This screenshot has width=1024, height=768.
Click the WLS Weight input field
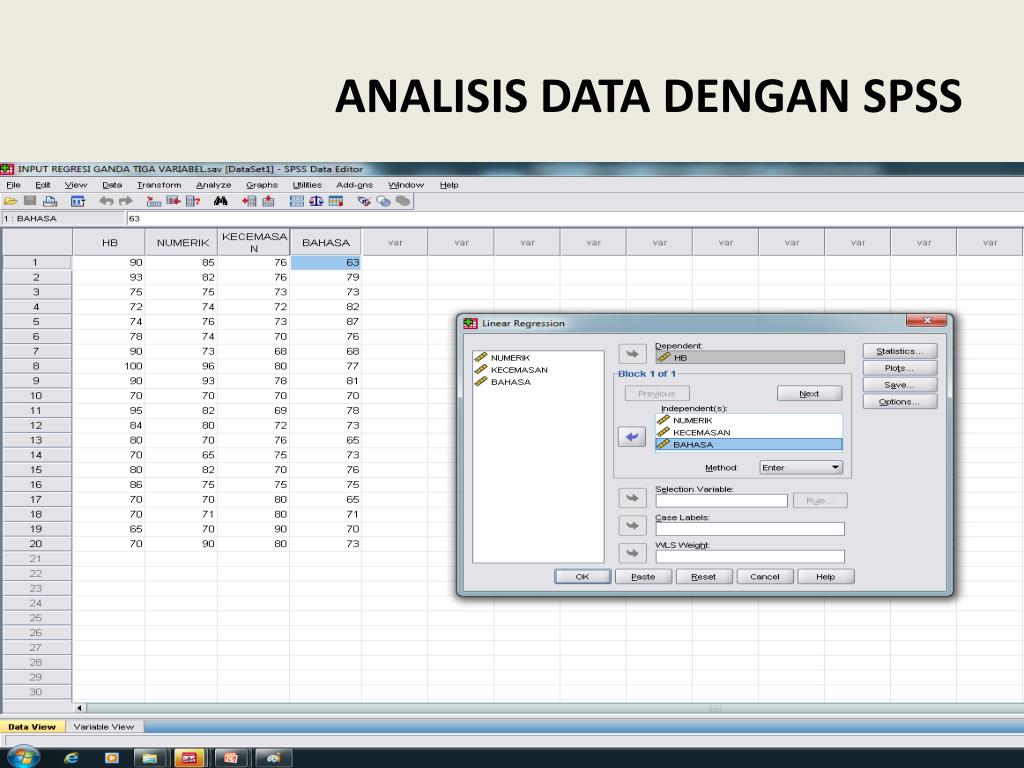750,557
